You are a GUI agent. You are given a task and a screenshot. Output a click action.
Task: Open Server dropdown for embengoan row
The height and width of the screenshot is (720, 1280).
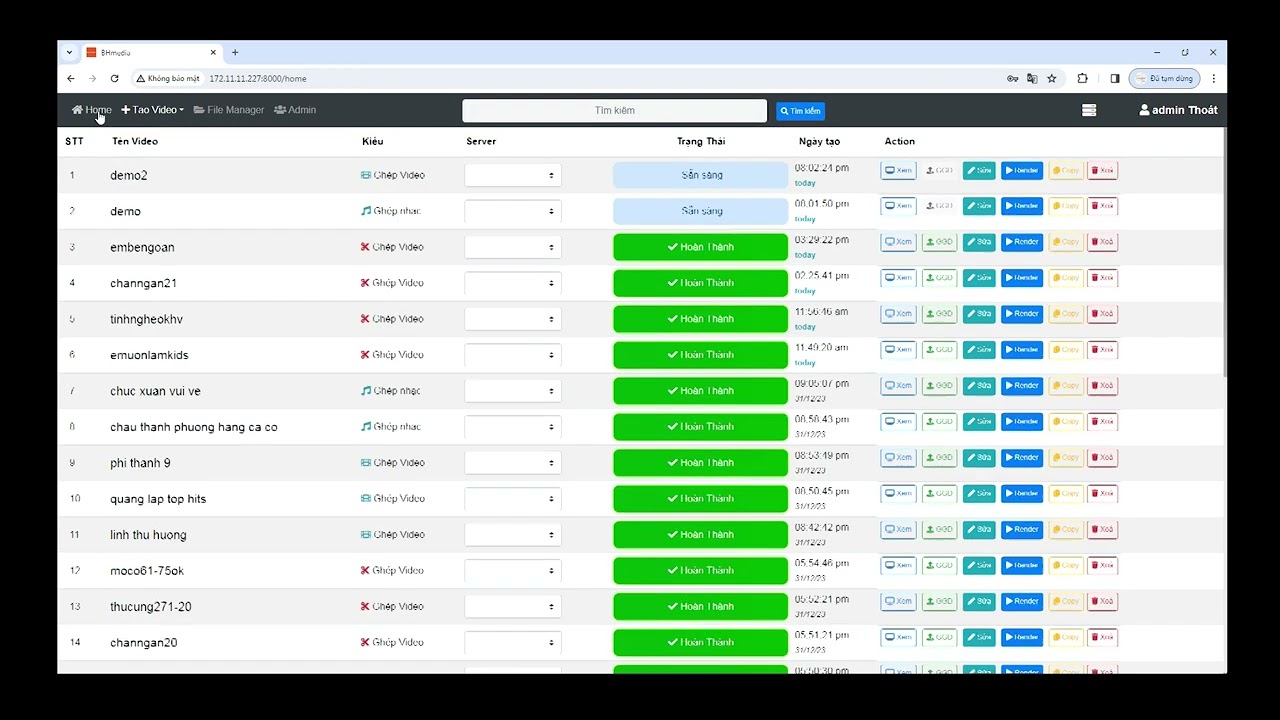[x=512, y=247]
